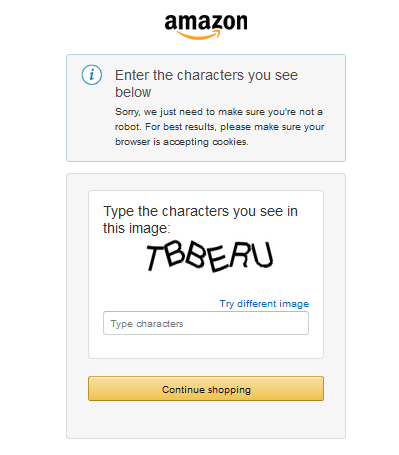Click the "browser is accepting cookies" text line

tap(182, 142)
